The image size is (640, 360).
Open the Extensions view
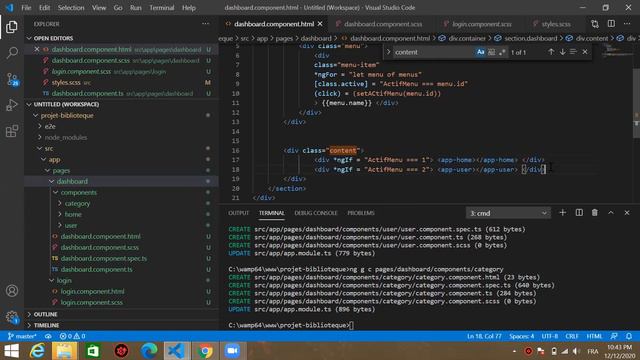point(12,131)
